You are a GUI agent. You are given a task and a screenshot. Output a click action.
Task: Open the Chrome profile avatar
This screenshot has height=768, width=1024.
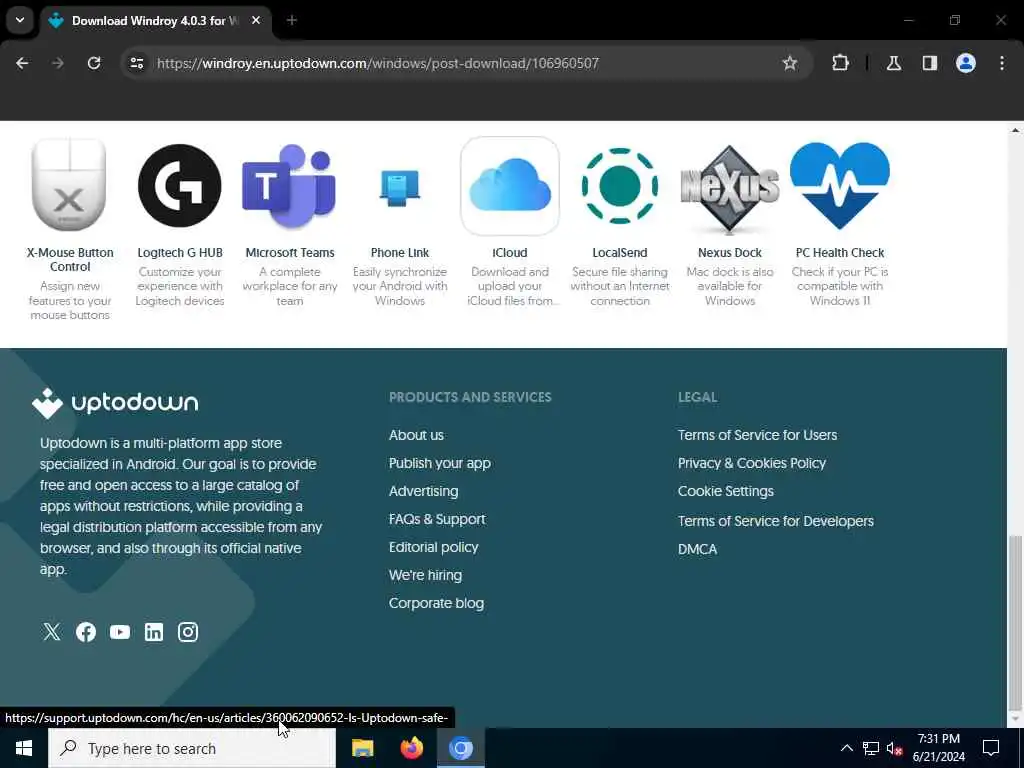(966, 63)
